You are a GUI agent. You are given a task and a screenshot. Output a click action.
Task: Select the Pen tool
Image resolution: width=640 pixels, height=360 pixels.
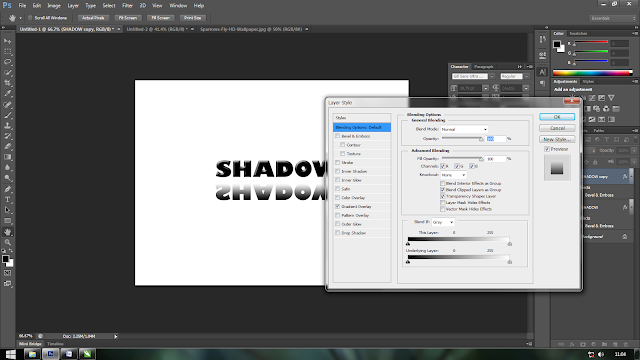pos(7,189)
